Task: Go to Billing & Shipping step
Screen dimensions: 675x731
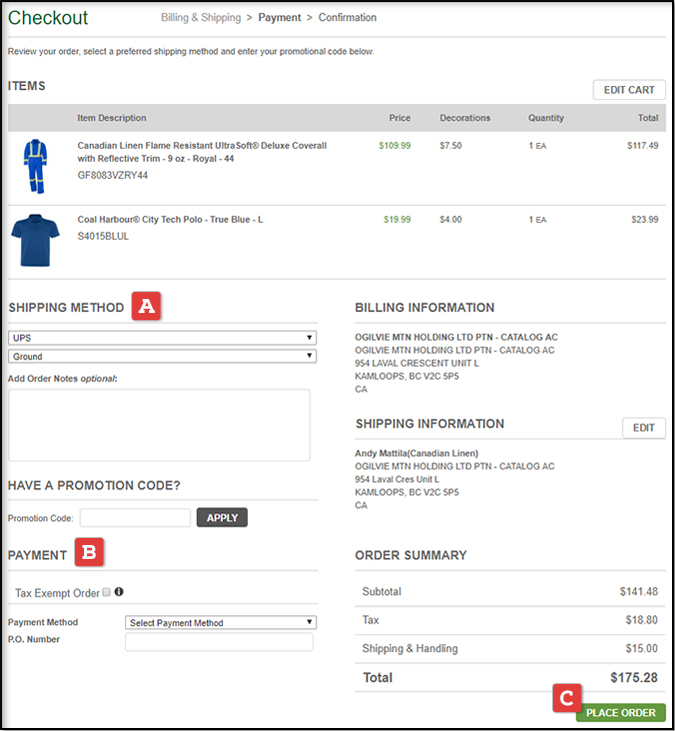Action: pyautogui.click(x=200, y=18)
